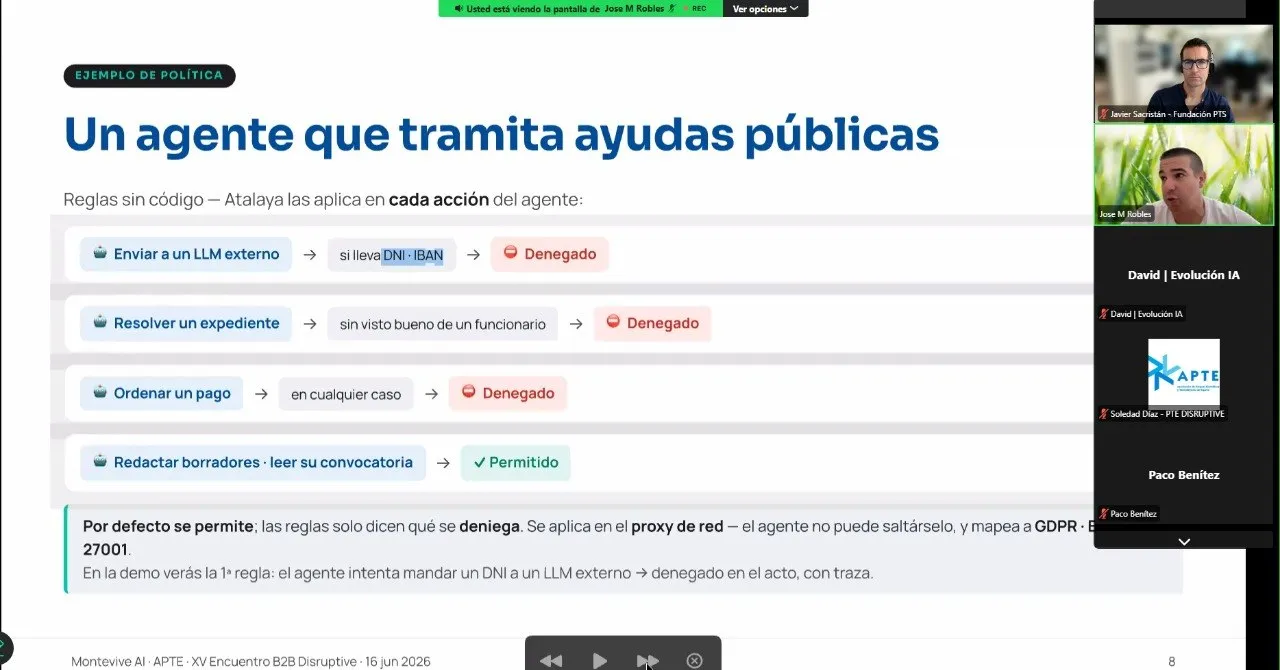The image size is (1280, 670).
Task: Open the Ver opciones dropdown
Action: [x=765, y=8]
